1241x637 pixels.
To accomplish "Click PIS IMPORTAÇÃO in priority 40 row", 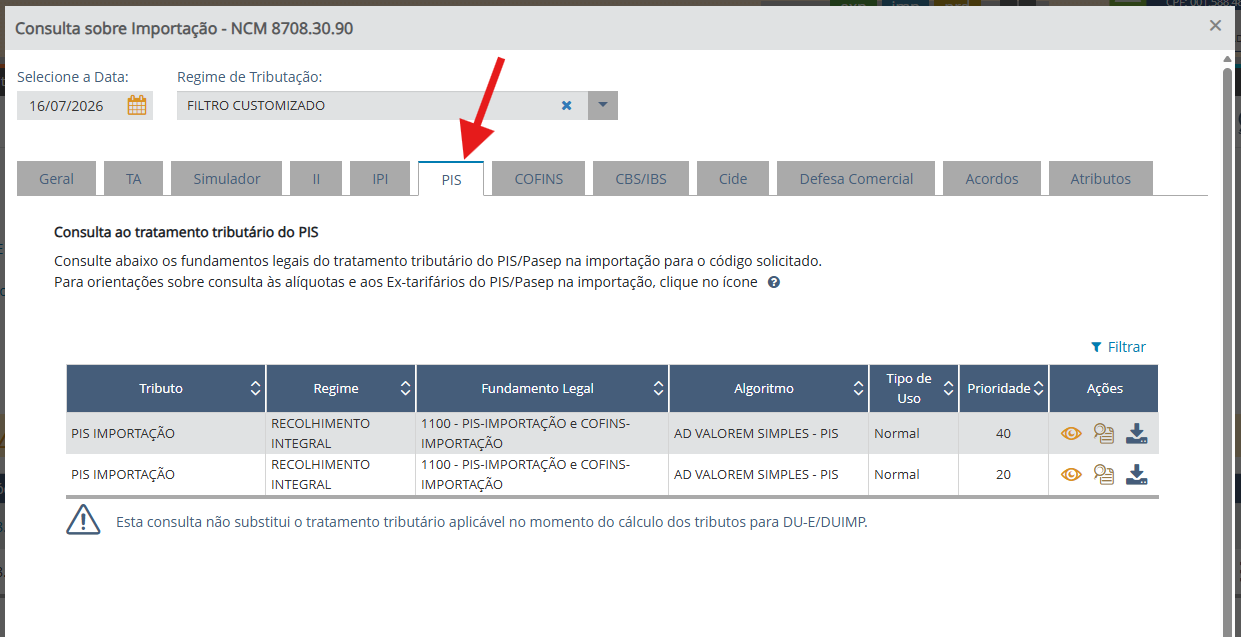I will pyautogui.click(x=123, y=434).
